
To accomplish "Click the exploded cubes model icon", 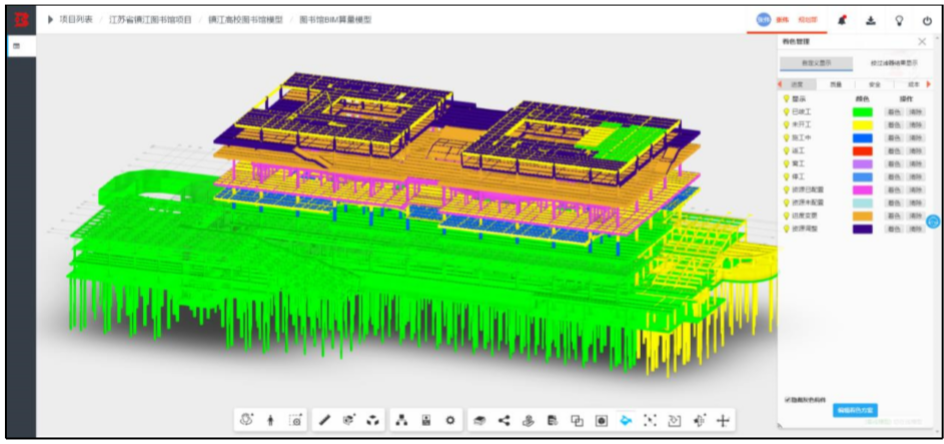I will coord(373,421).
